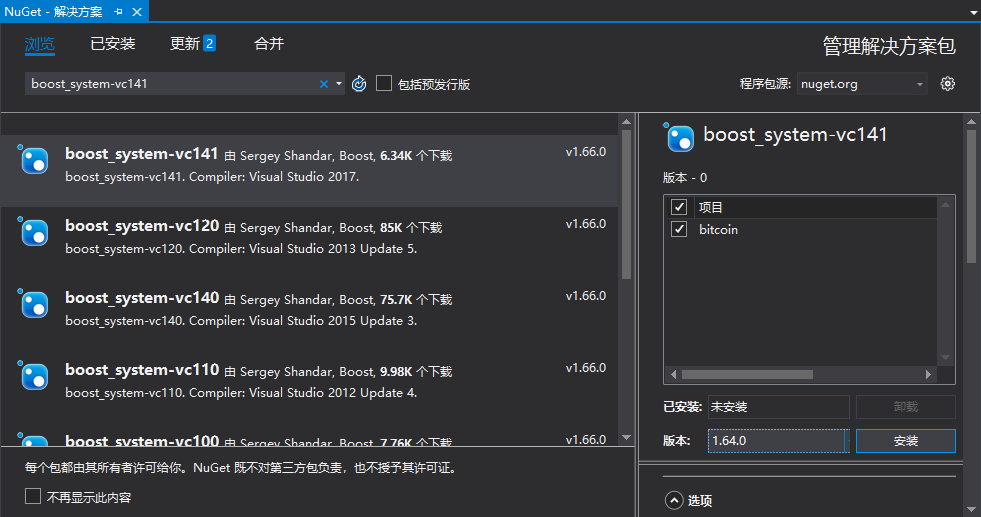Uncheck the 项目 select-all checkbox

(x=679, y=207)
